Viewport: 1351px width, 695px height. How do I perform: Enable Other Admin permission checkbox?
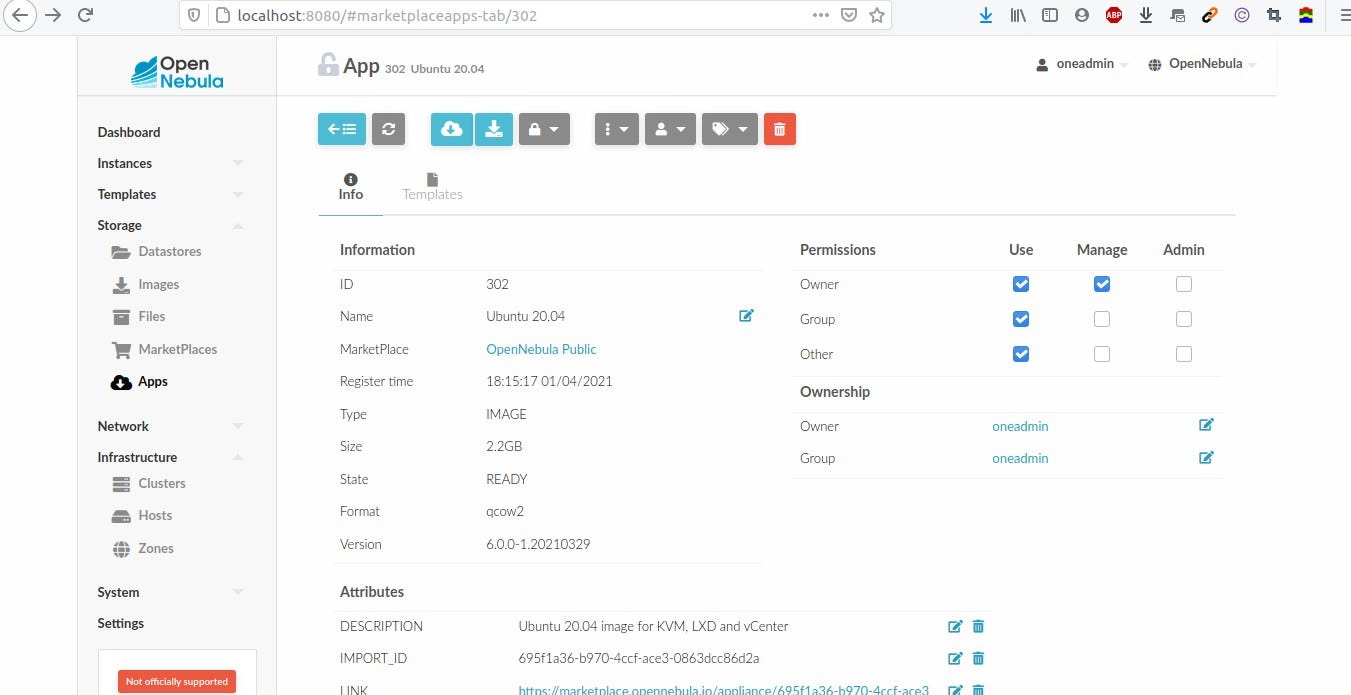1184,354
